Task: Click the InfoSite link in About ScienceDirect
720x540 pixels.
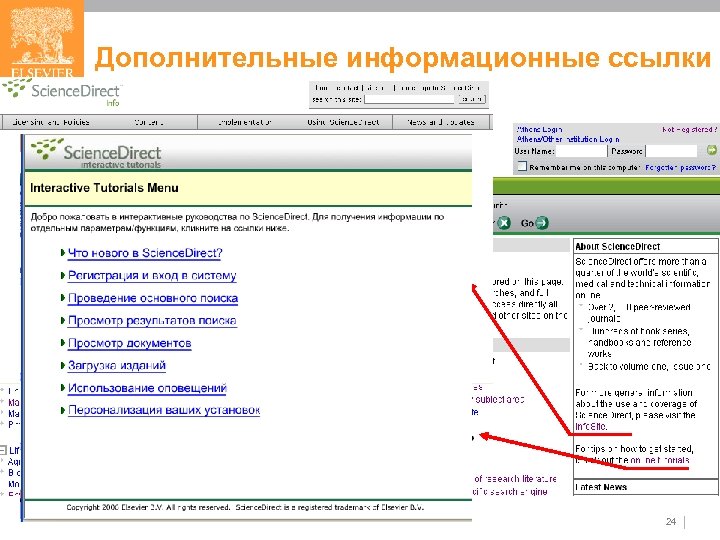Action: (x=590, y=427)
